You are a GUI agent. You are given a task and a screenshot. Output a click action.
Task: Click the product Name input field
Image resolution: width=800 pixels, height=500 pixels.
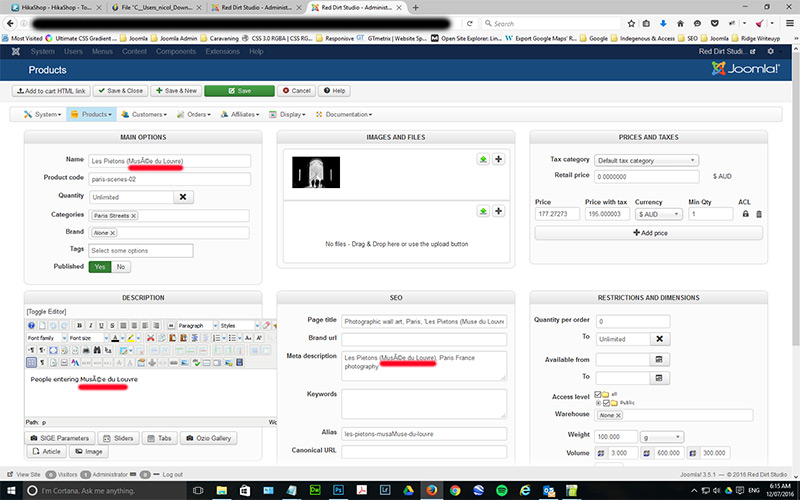tap(169, 161)
